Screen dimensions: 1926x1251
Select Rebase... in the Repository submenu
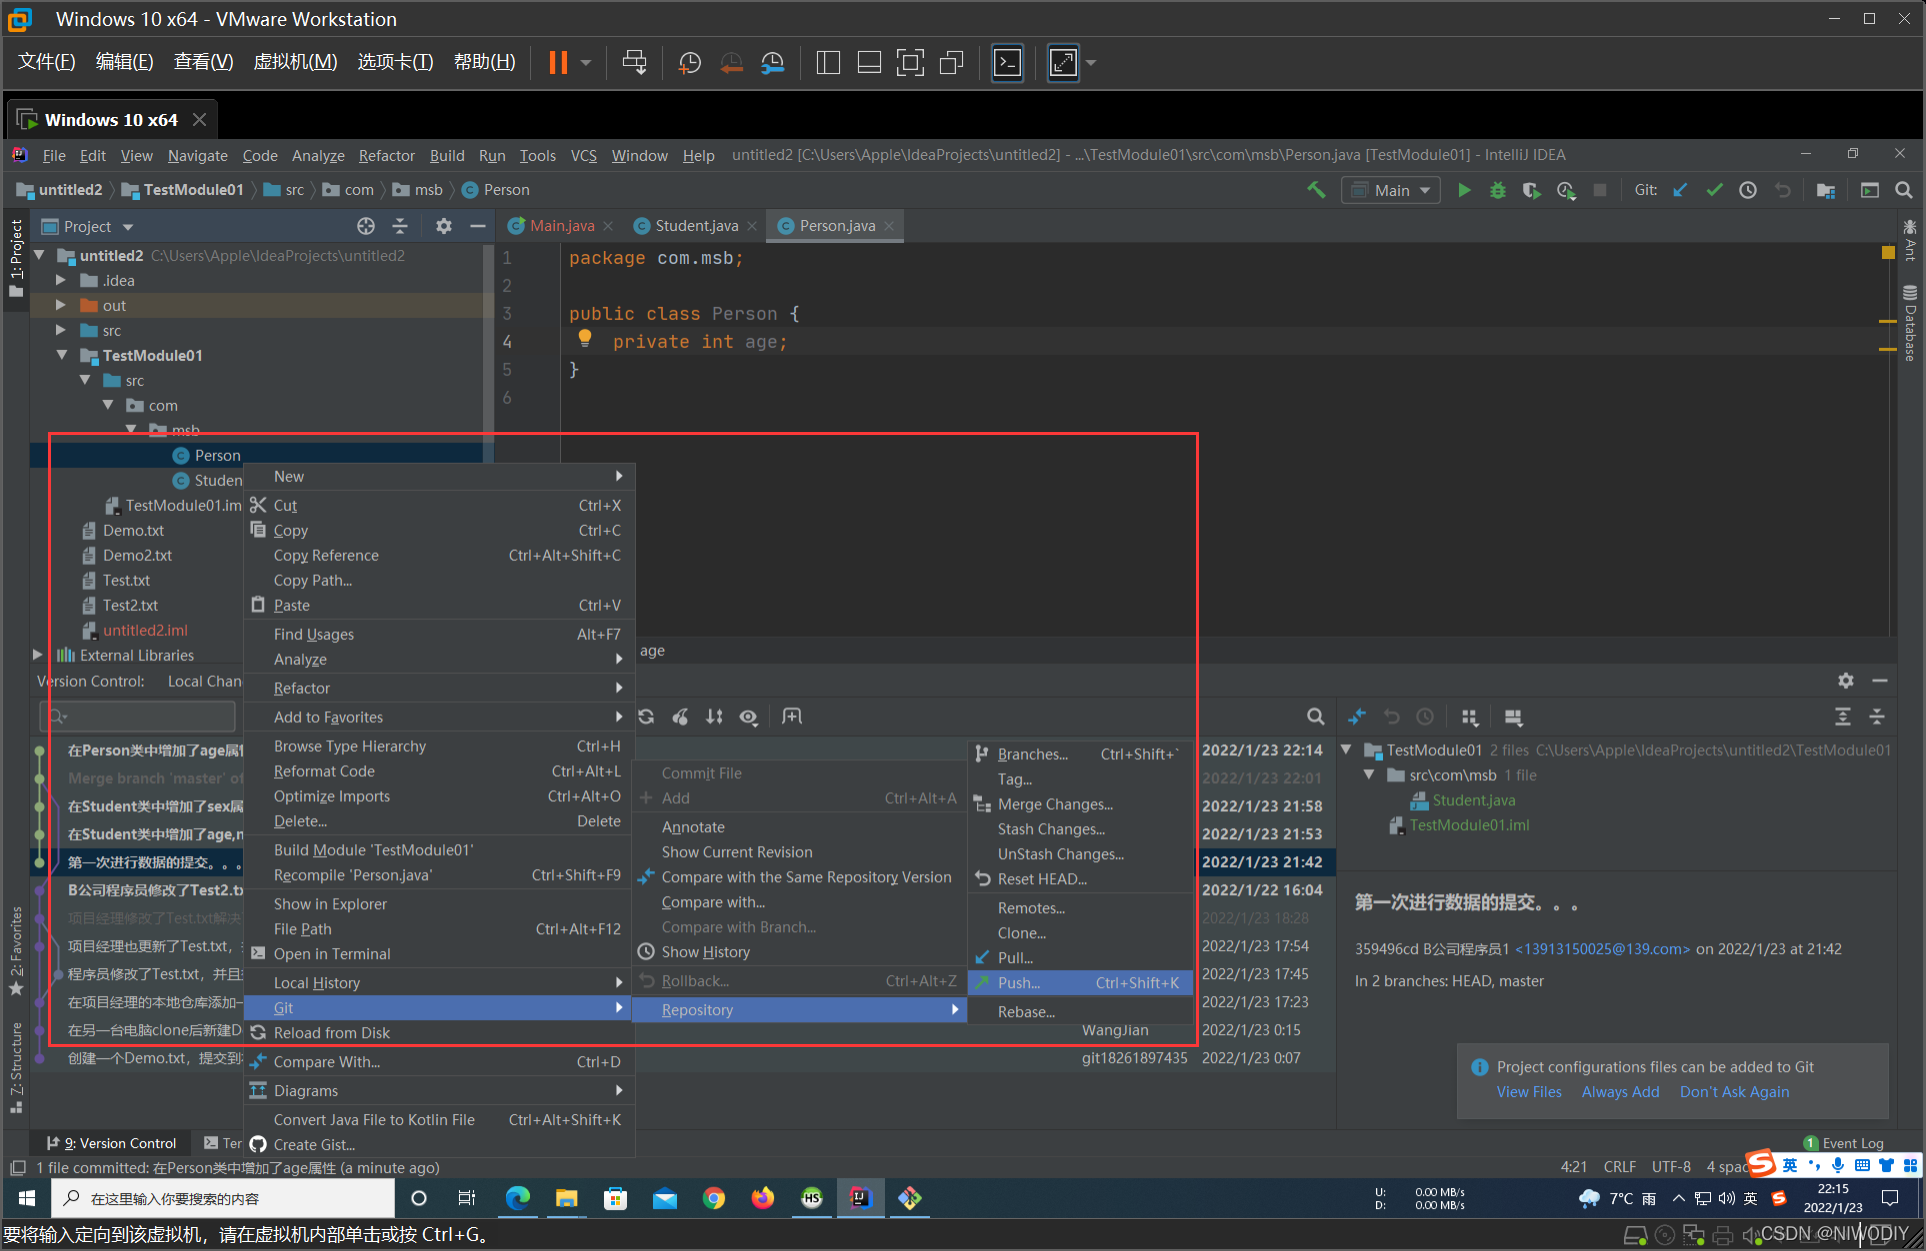click(1081, 1012)
